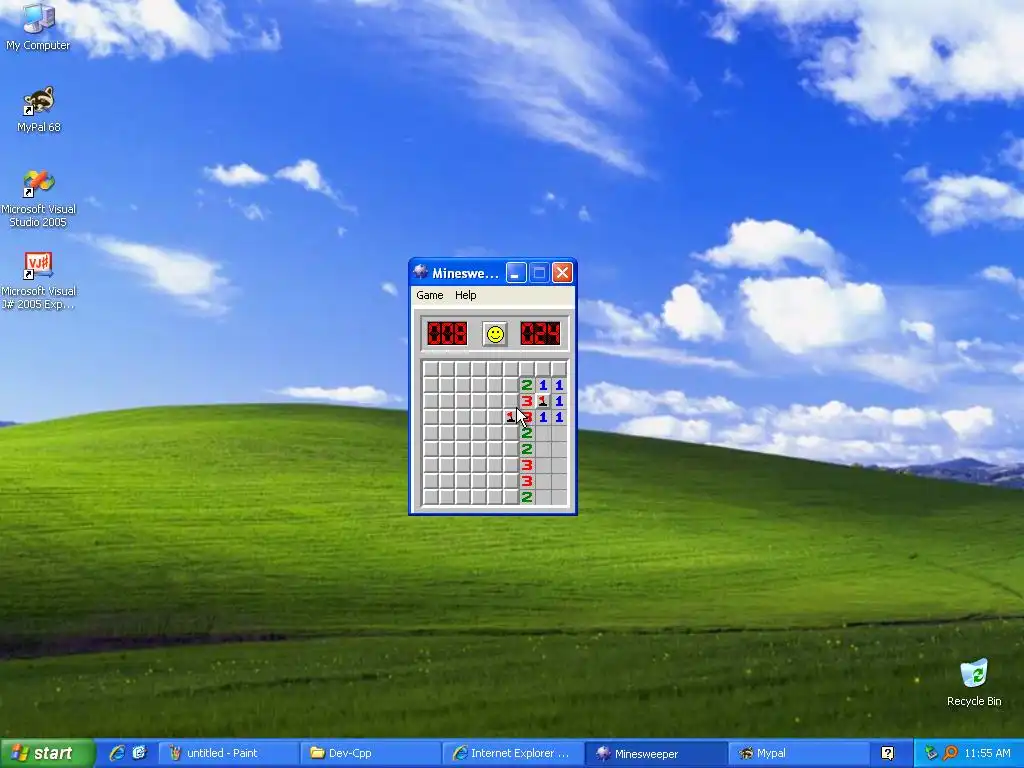This screenshot has height=768, width=1024.
Task: Click the green 2 in the bottom row
Action: (527, 497)
